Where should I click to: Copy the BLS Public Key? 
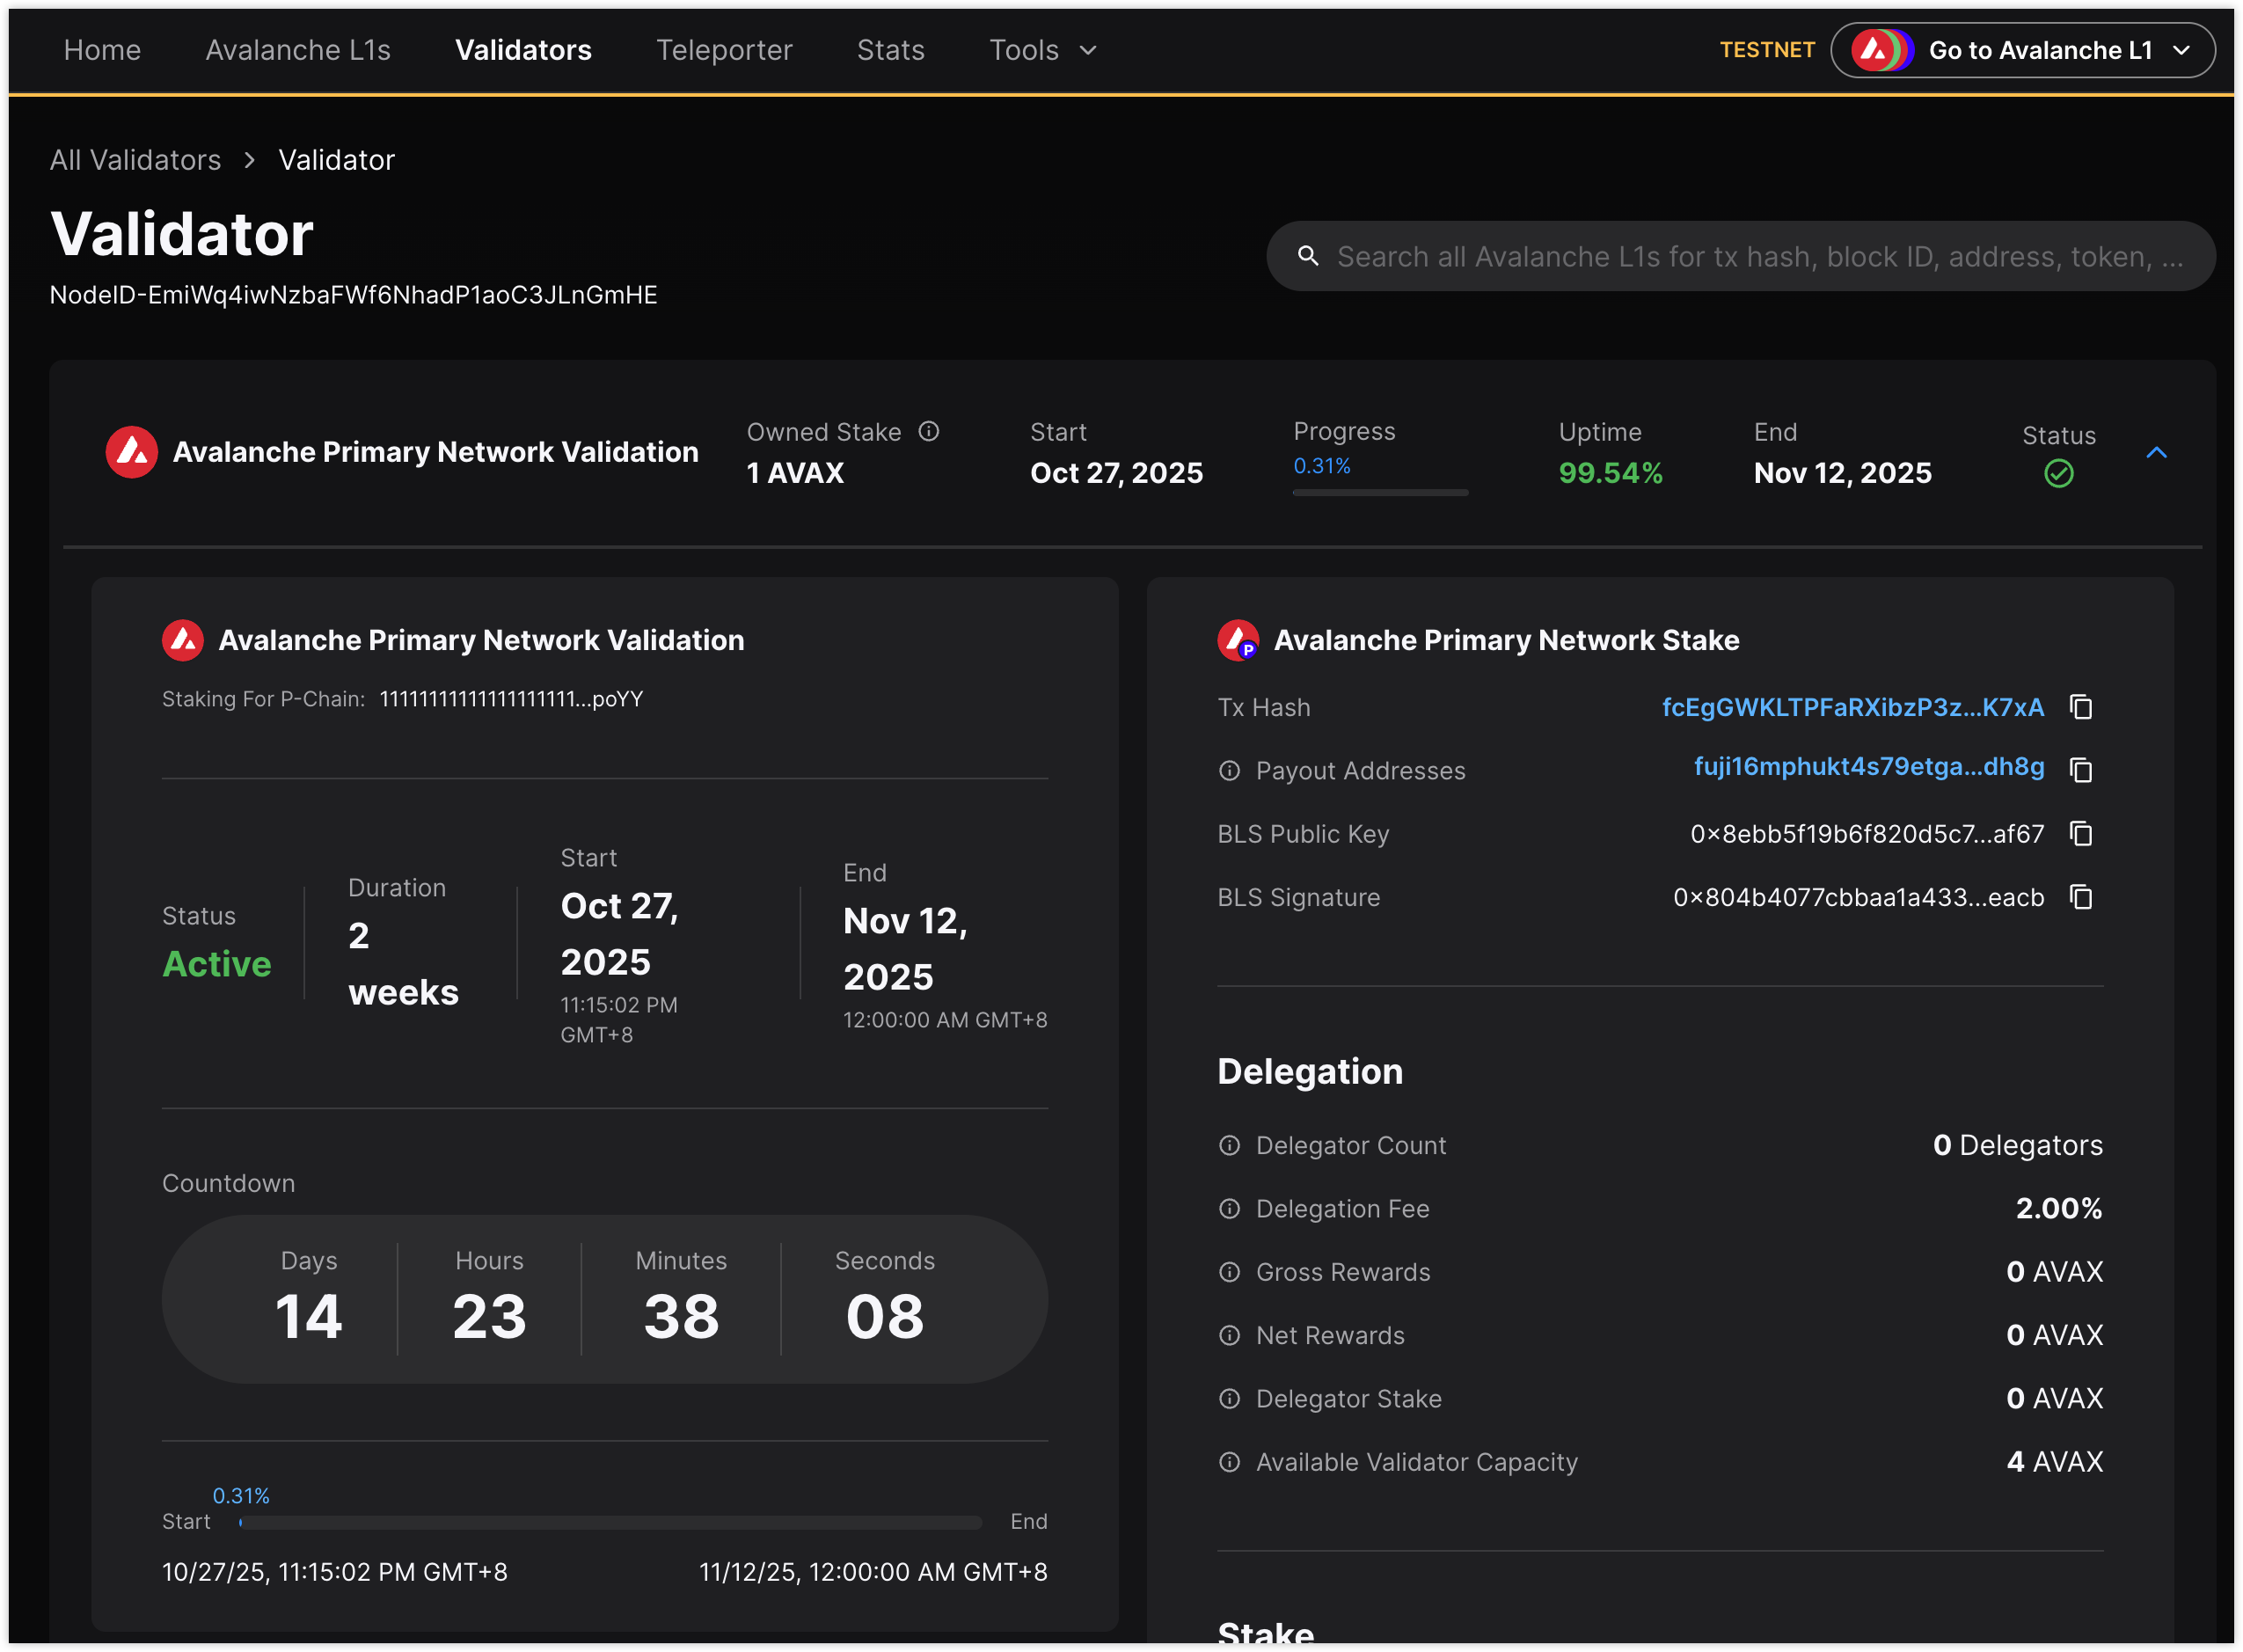coord(2081,833)
